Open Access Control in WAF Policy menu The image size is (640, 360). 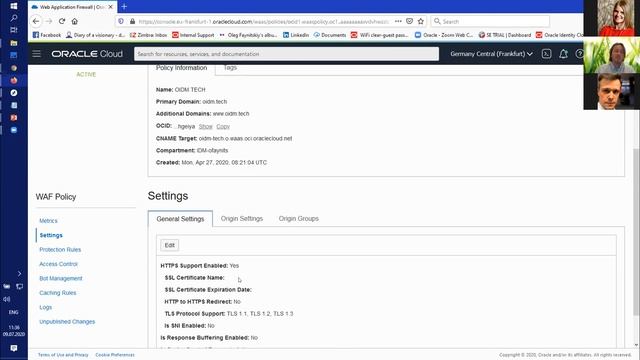58,264
